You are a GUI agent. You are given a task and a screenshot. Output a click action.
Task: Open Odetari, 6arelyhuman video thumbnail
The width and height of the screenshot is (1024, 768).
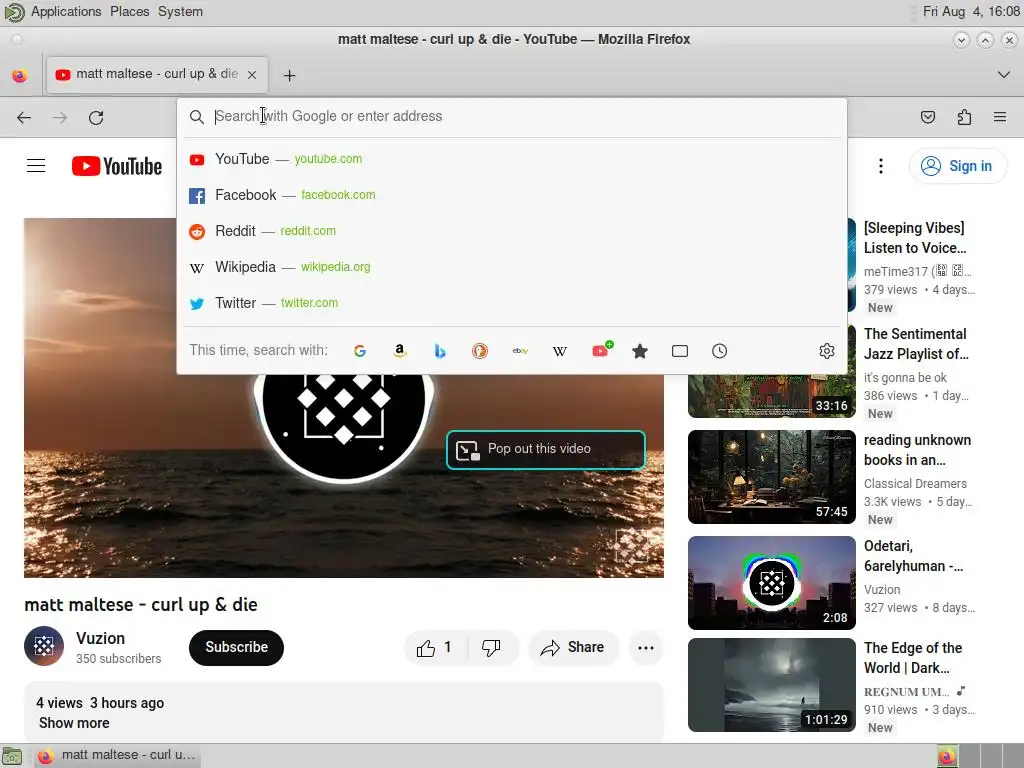click(771, 583)
